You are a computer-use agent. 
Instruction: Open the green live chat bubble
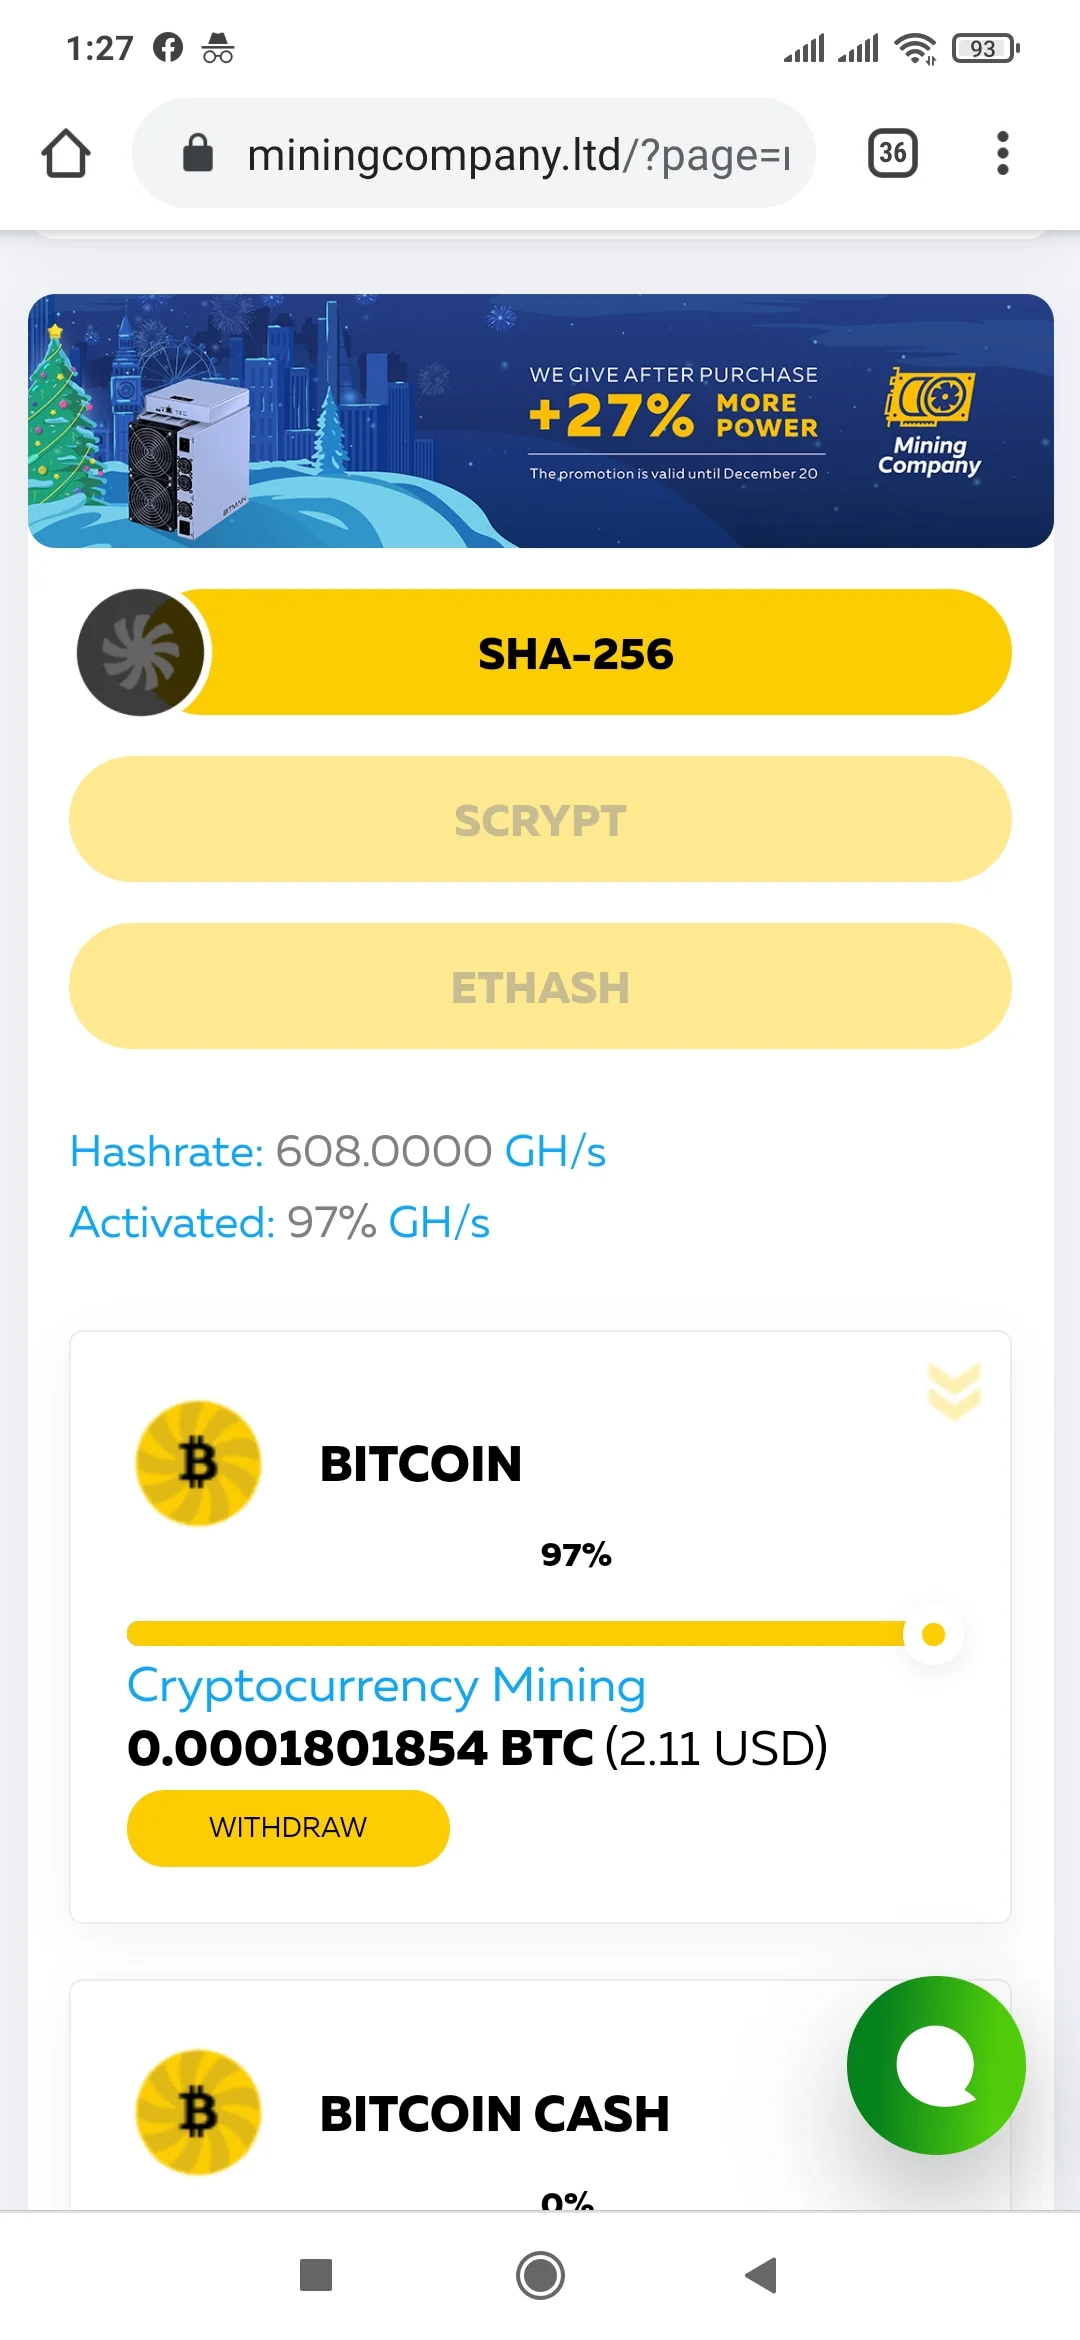pyautogui.click(x=935, y=2065)
